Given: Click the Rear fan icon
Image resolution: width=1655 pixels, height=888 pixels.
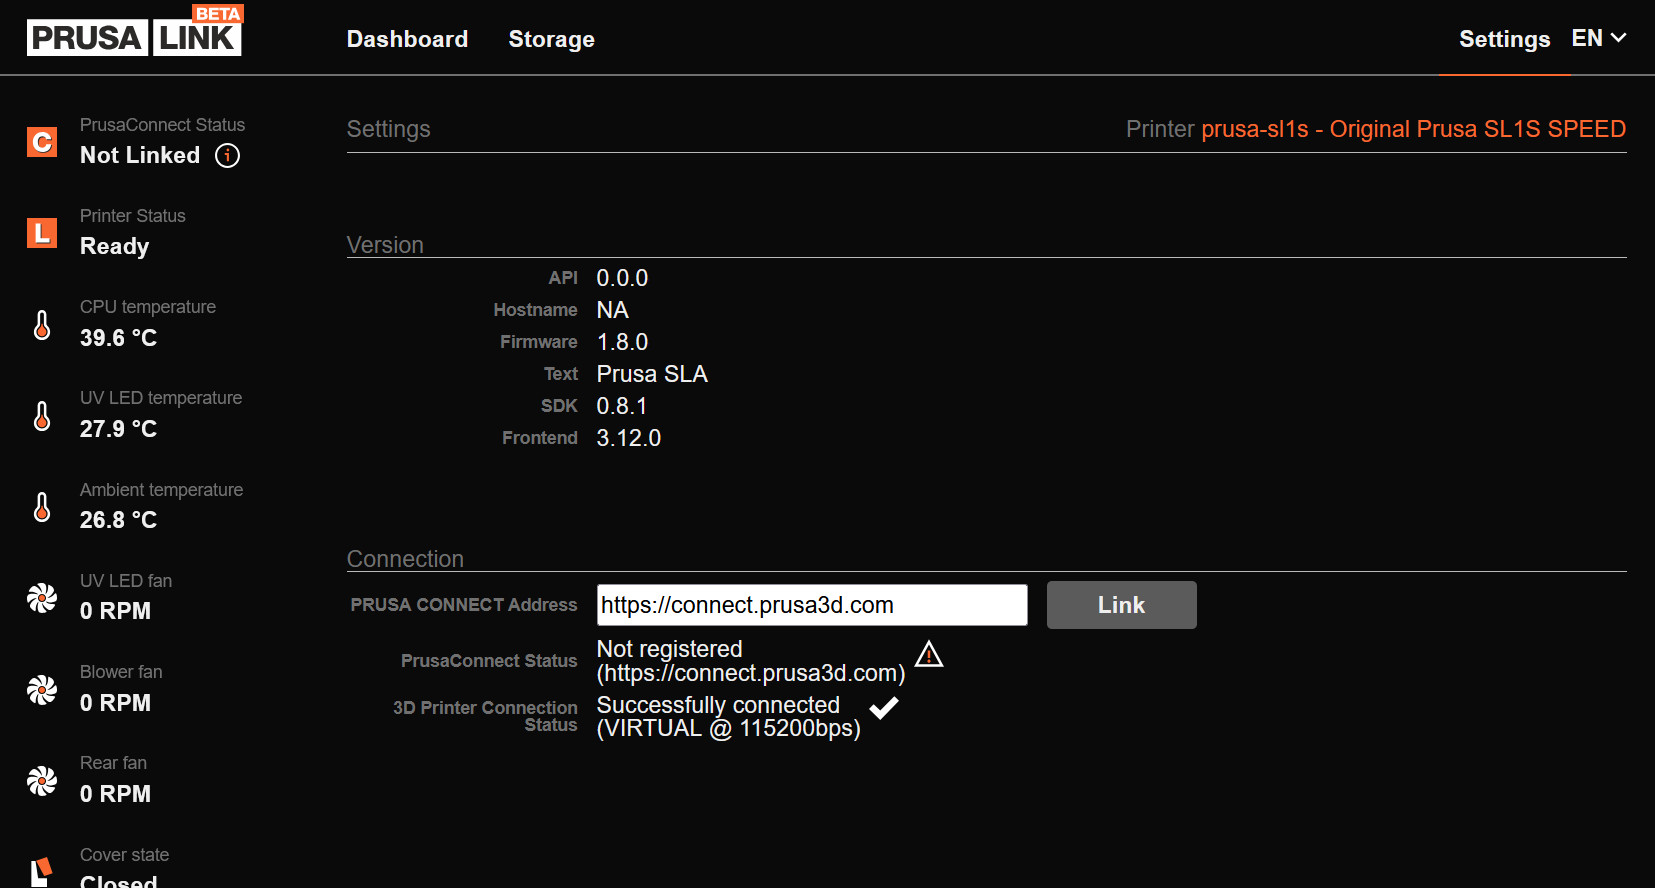Looking at the screenshot, I should click(x=42, y=781).
